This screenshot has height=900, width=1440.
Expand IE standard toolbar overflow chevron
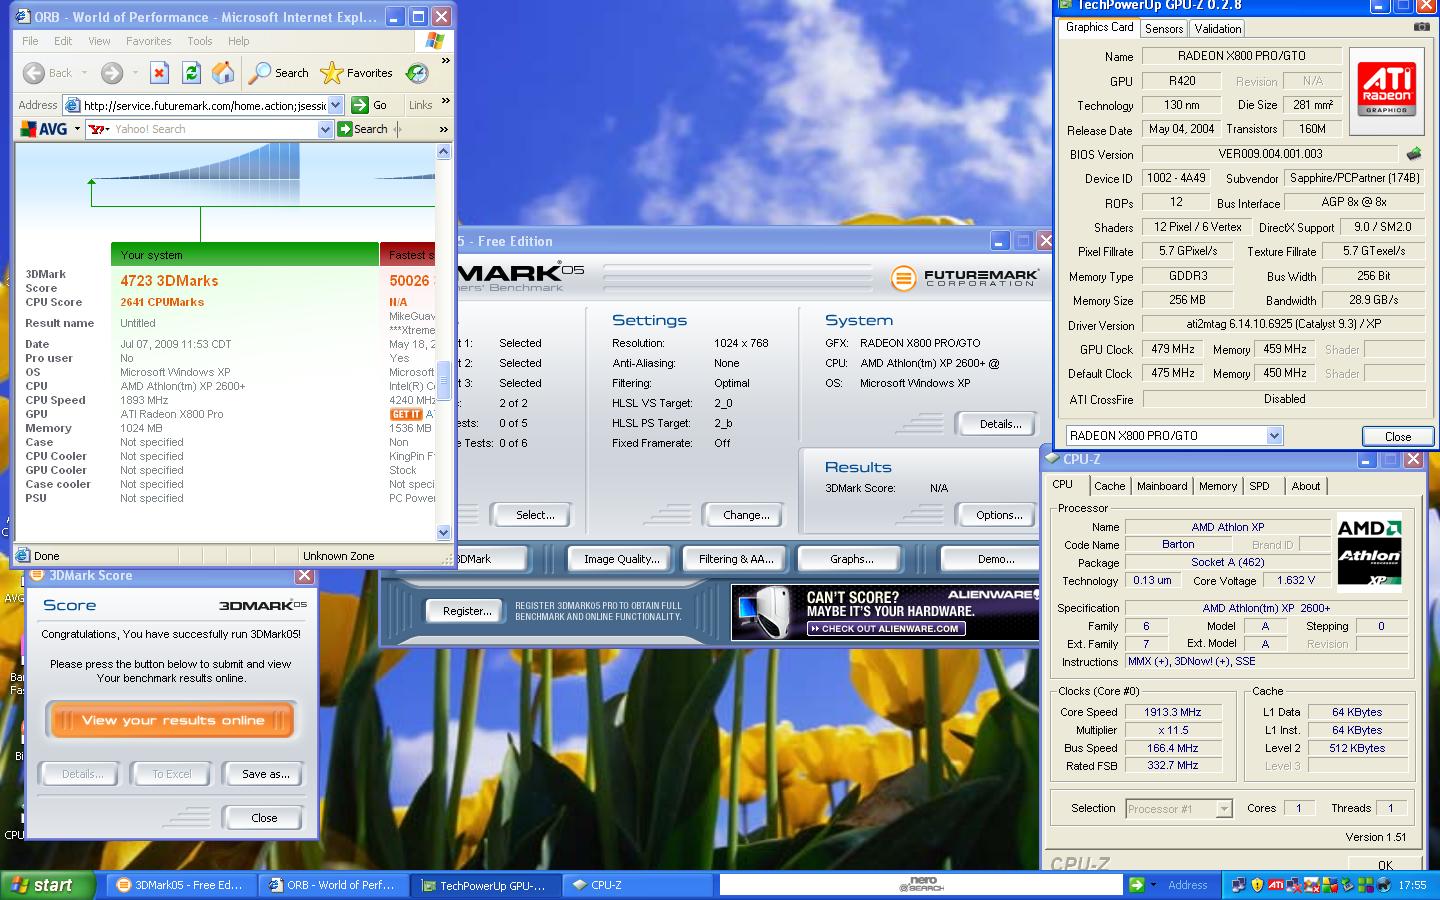coord(445,62)
